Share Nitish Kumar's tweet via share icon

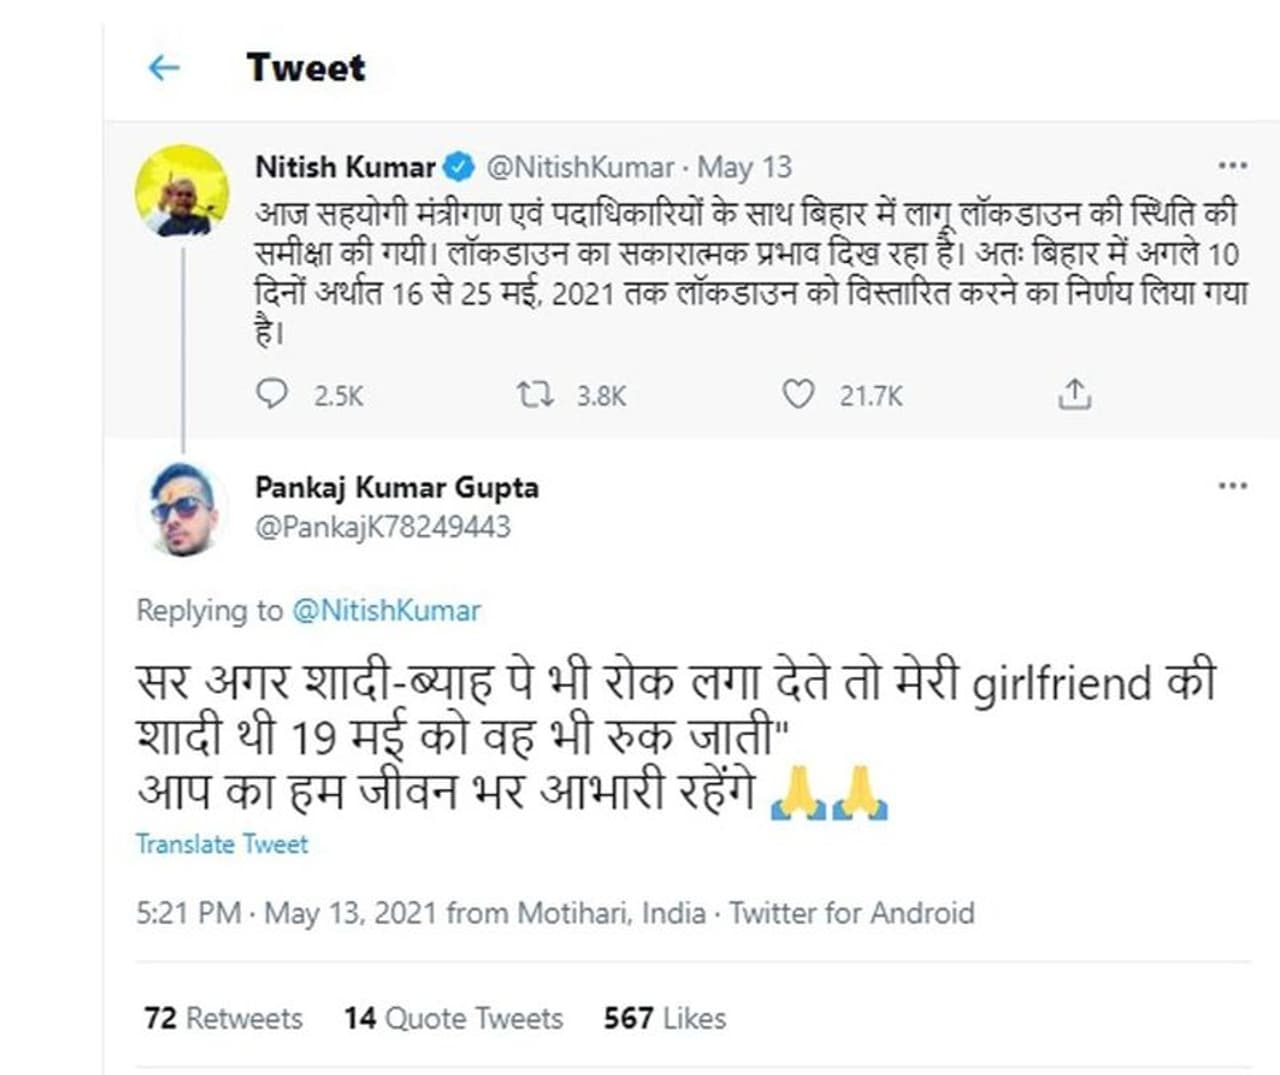click(1074, 395)
